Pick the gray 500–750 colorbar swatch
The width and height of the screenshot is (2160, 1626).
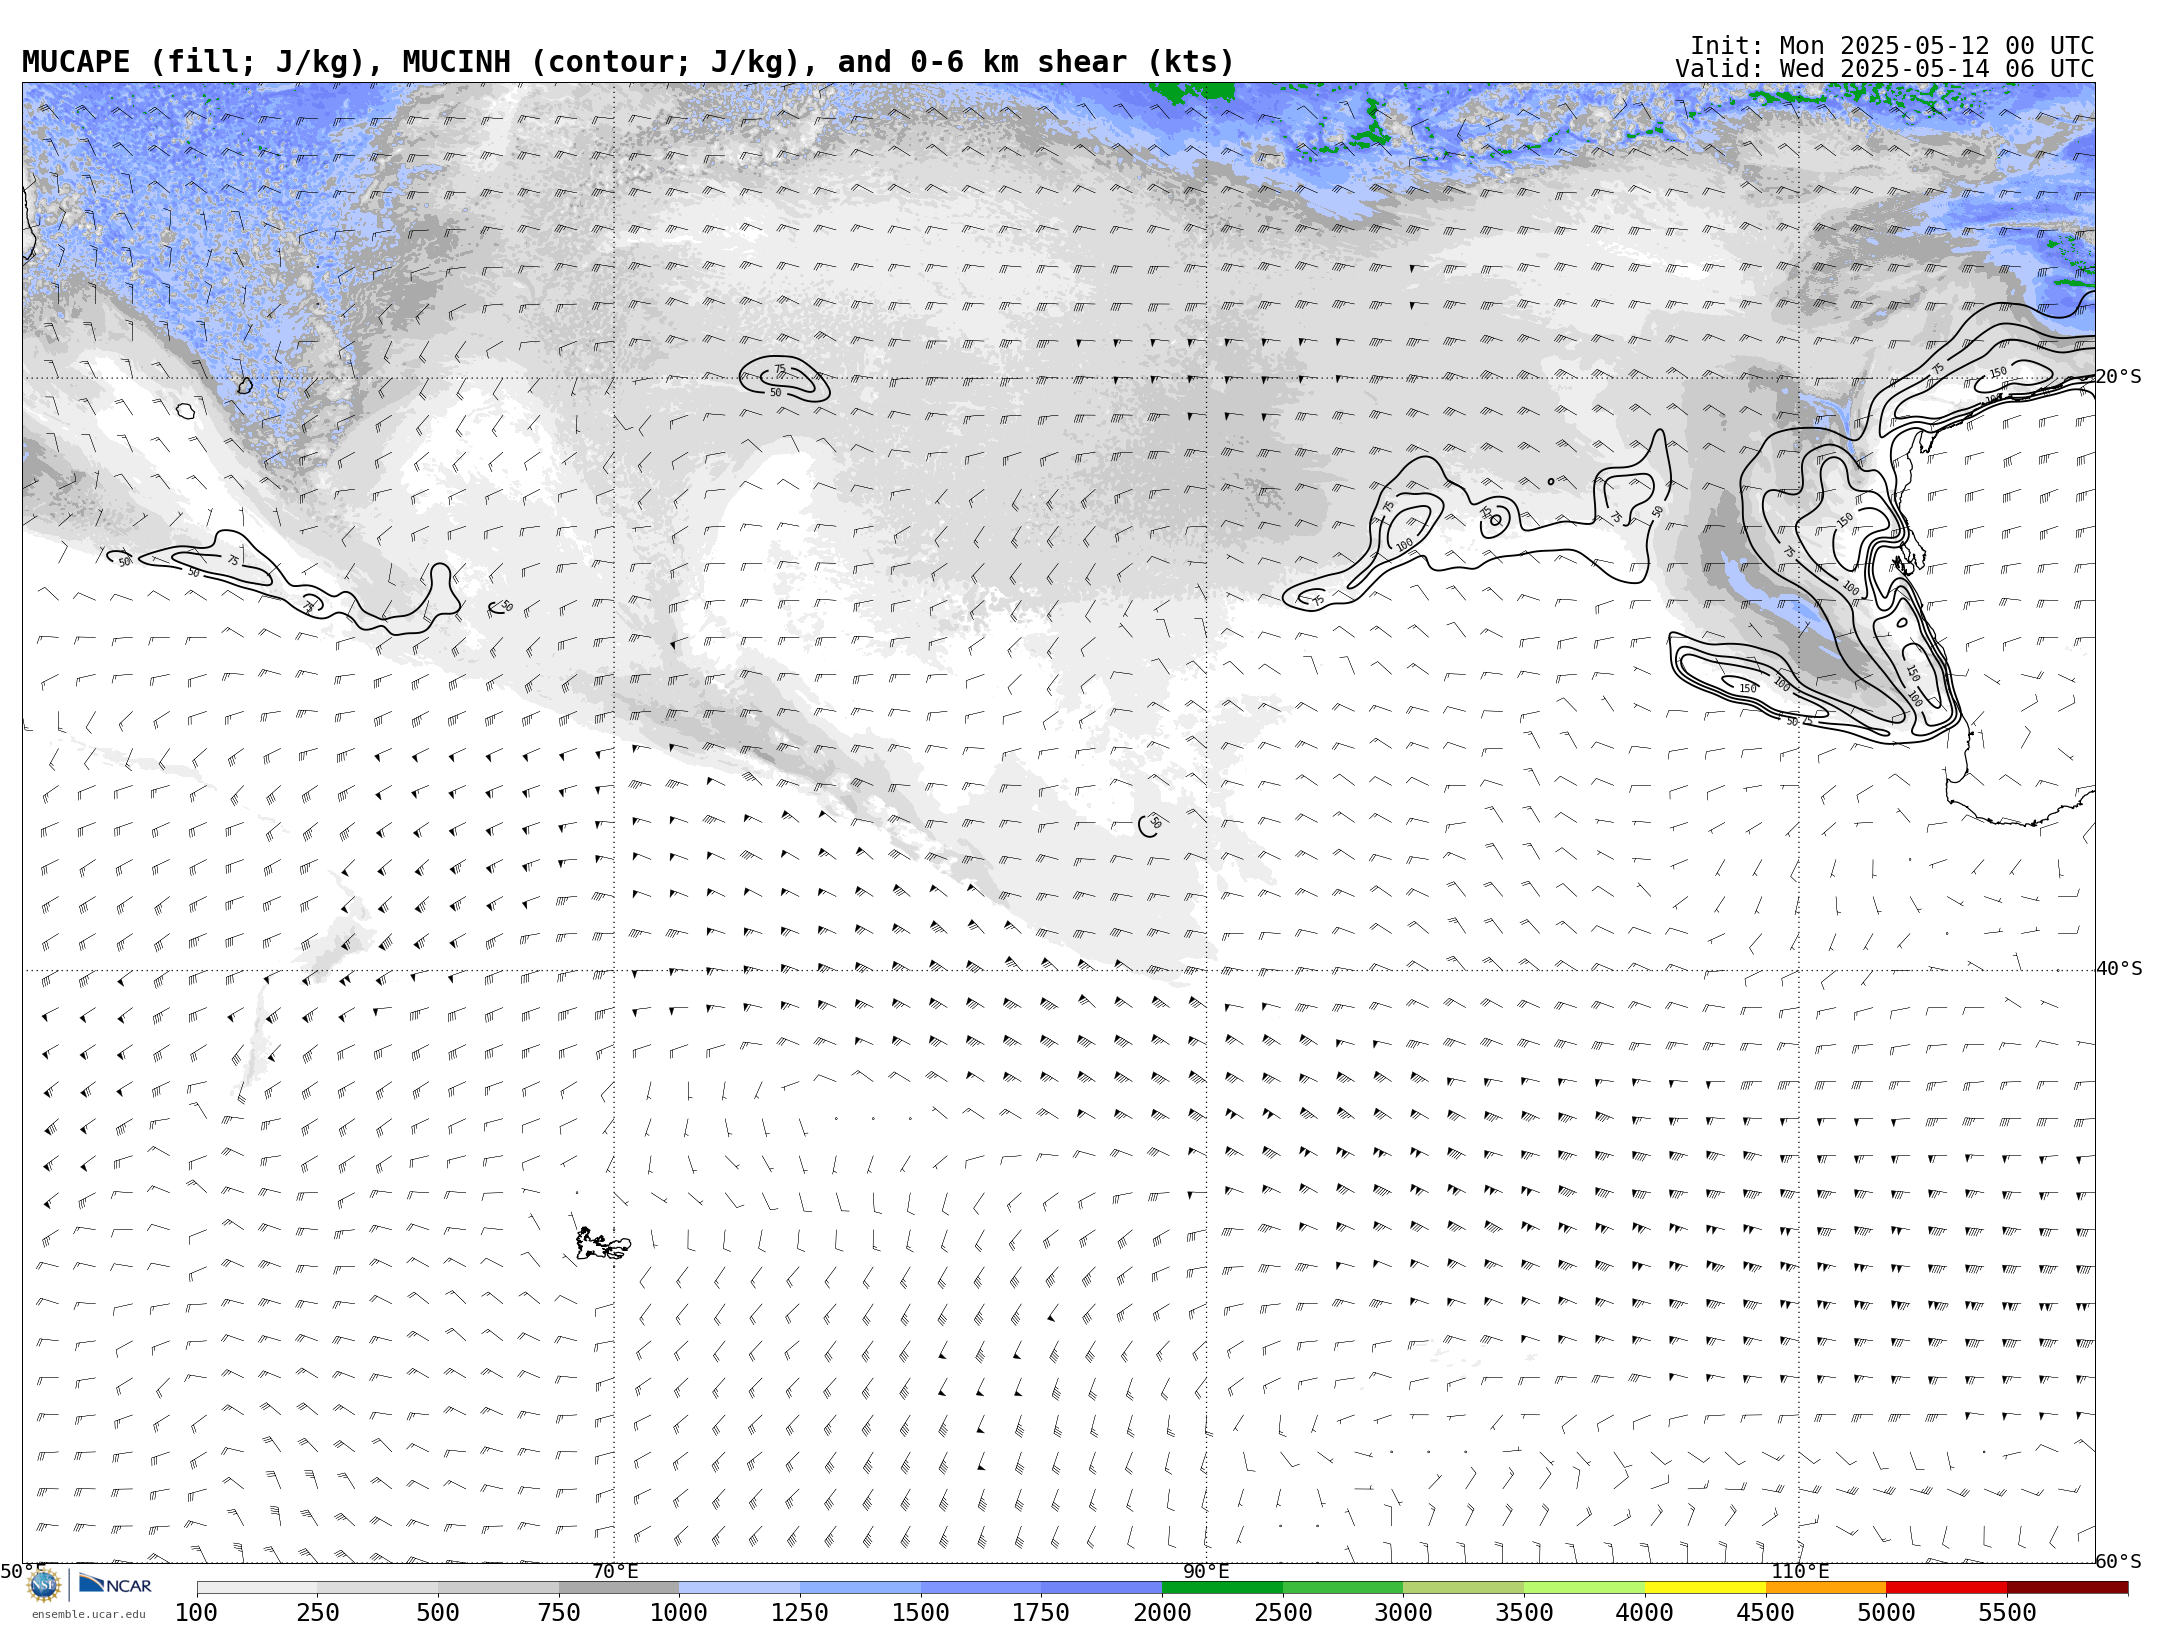point(498,1588)
